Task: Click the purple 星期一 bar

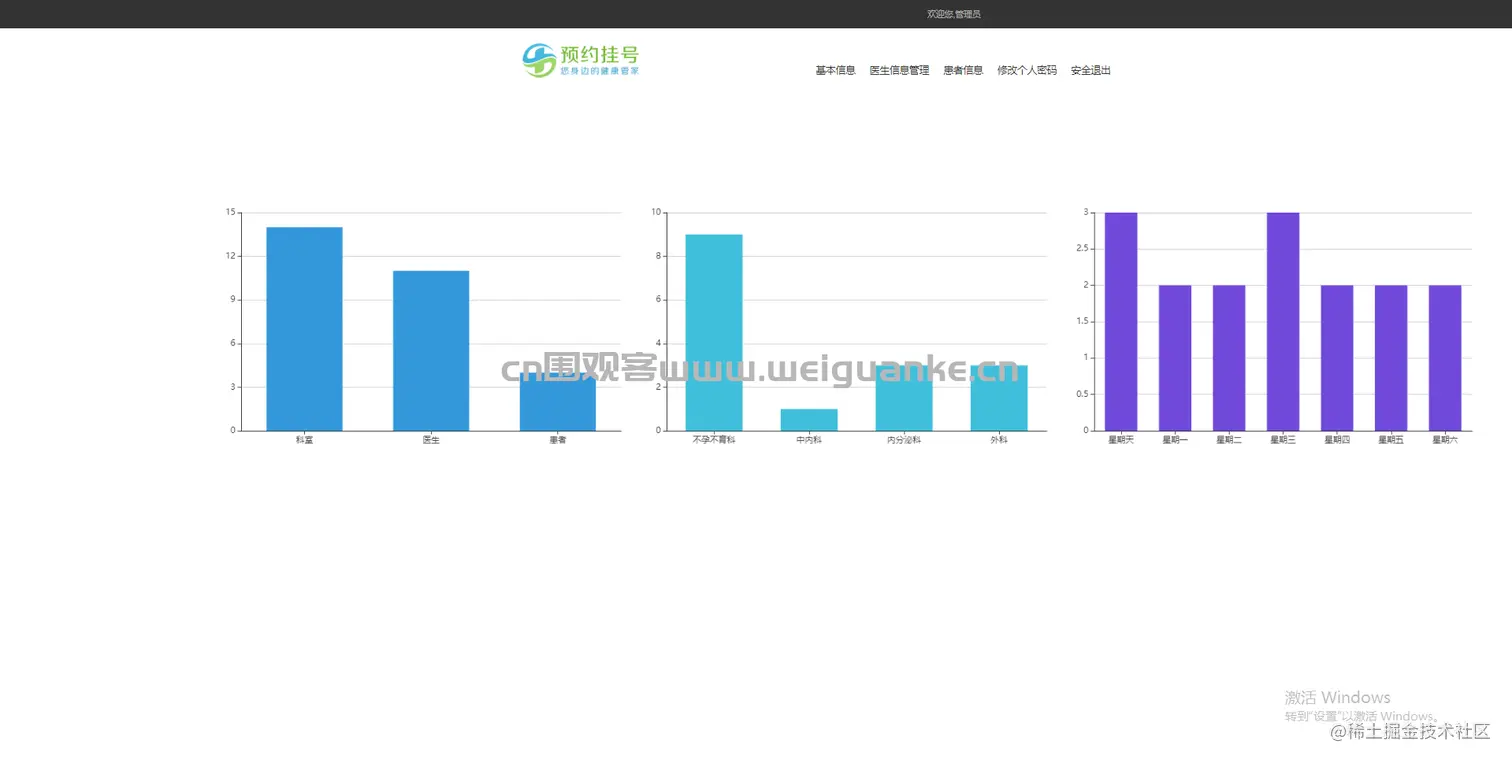Action: [1175, 358]
